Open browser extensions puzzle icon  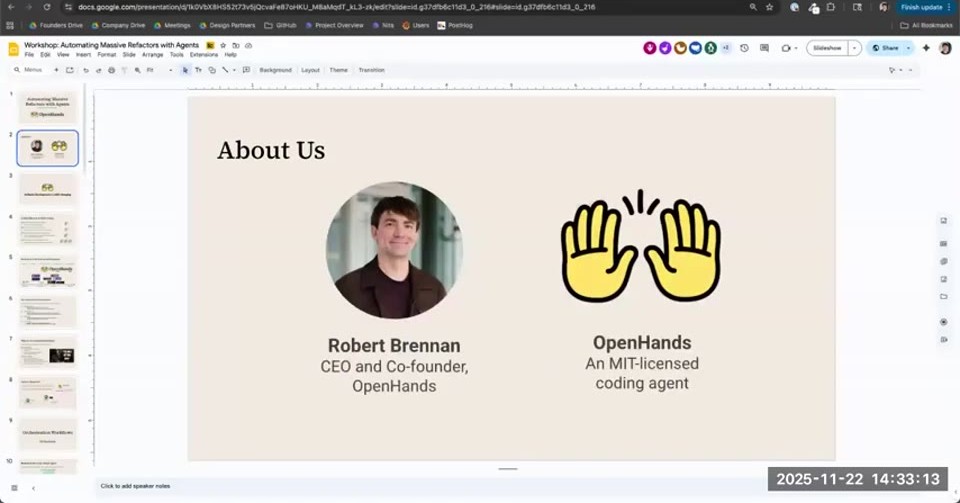coord(831,7)
